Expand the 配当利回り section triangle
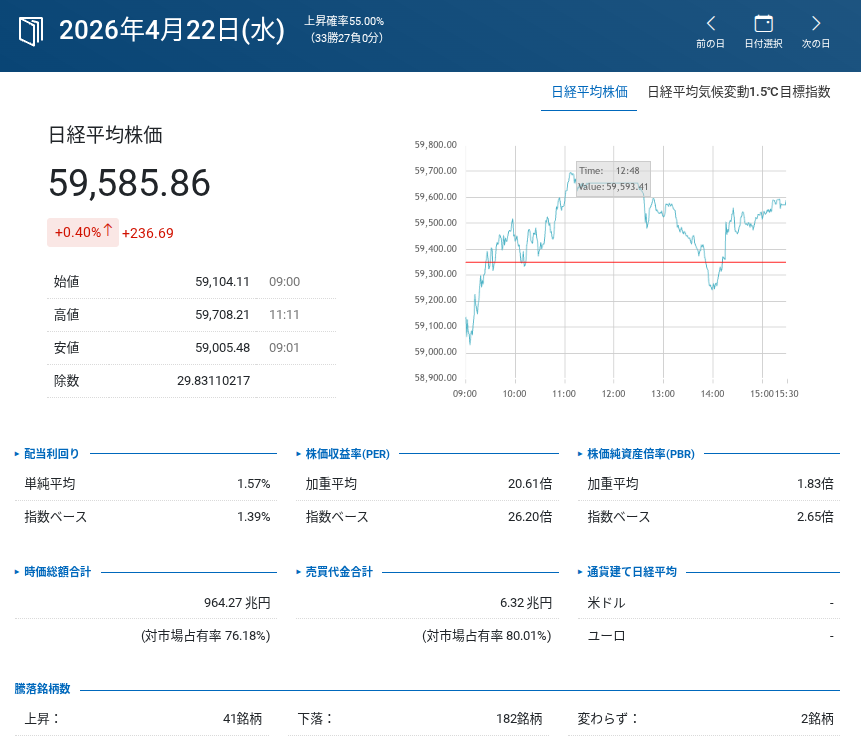This screenshot has height=741, width=861. [17, 454]
